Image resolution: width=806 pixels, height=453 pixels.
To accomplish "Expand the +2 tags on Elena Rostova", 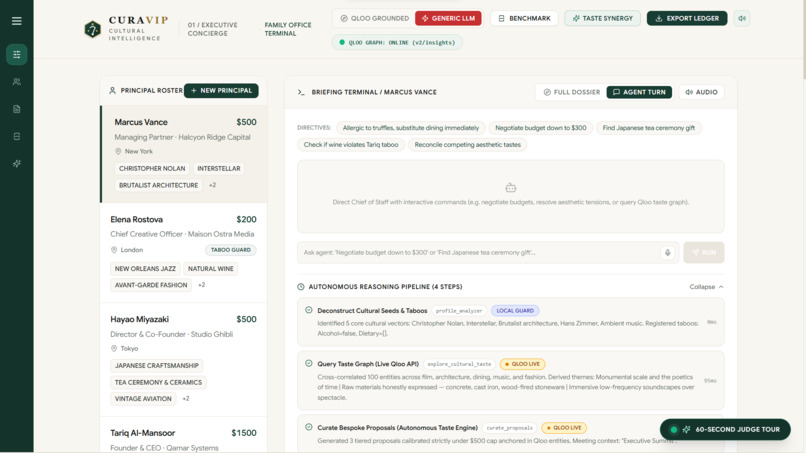I will tap(202, 285).
